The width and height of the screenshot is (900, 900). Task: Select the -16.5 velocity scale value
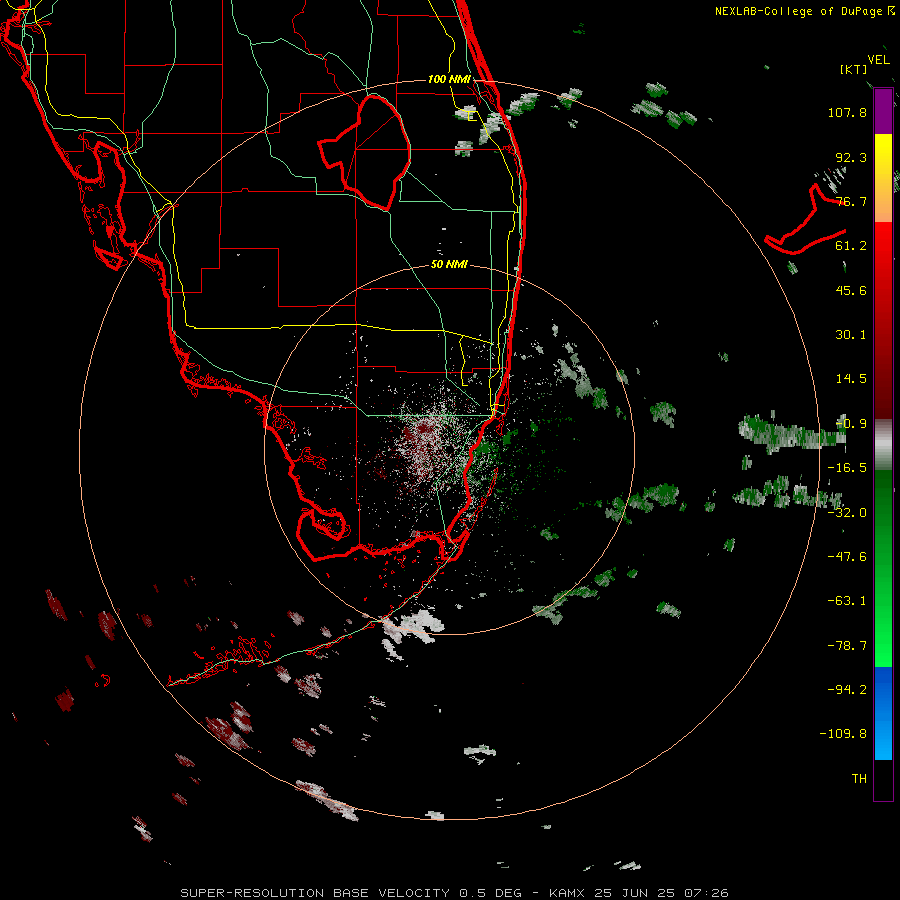(847, 468)
